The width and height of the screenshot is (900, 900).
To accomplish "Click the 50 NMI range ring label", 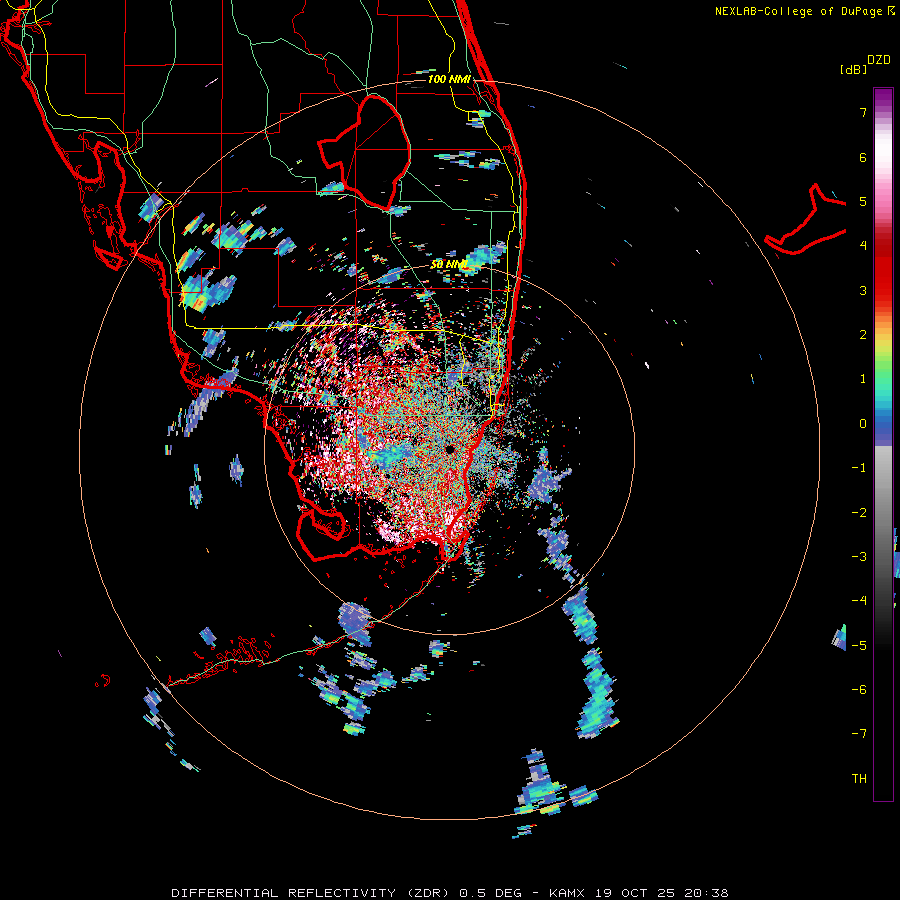I will click(449, 265).
